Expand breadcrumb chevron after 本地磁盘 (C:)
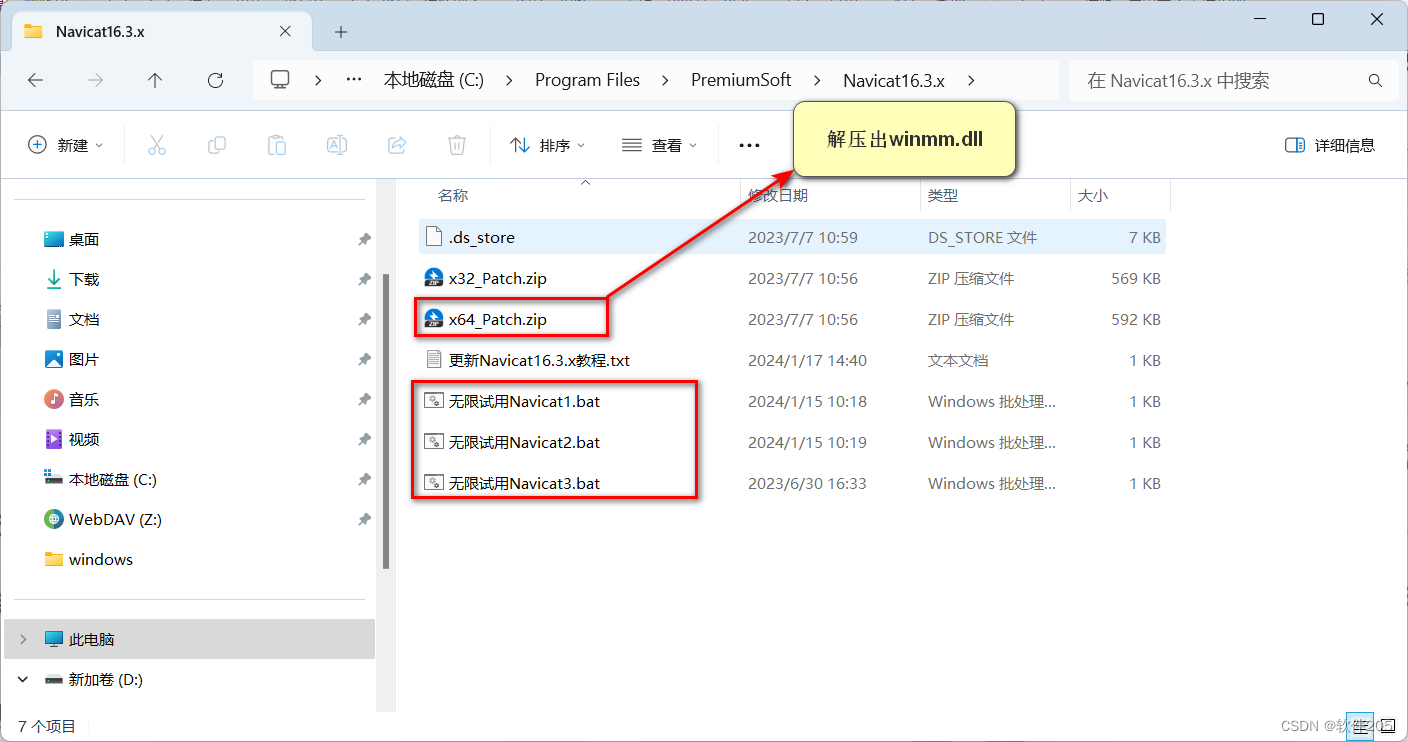Image resolution: width=1408 pixels, height=742 pixels. point(509,81)
